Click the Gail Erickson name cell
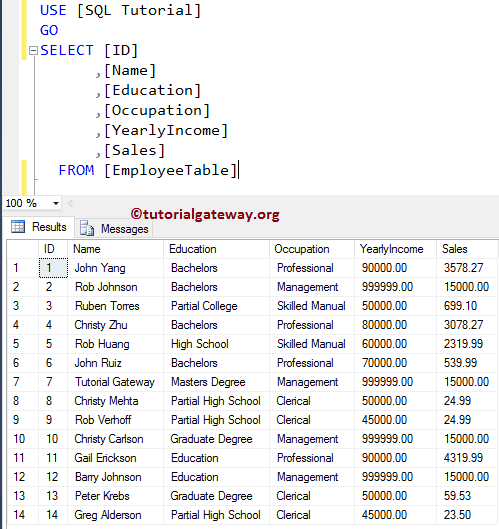 [115, 458]
